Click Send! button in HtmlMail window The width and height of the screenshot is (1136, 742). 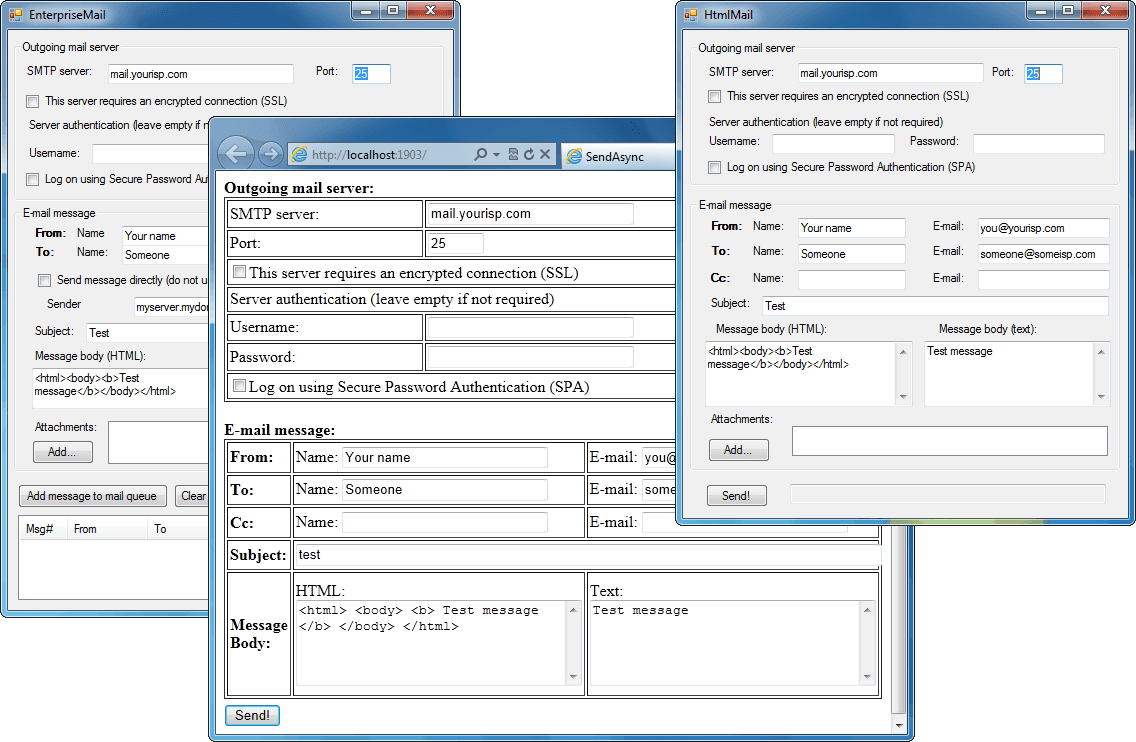(737, 496)
